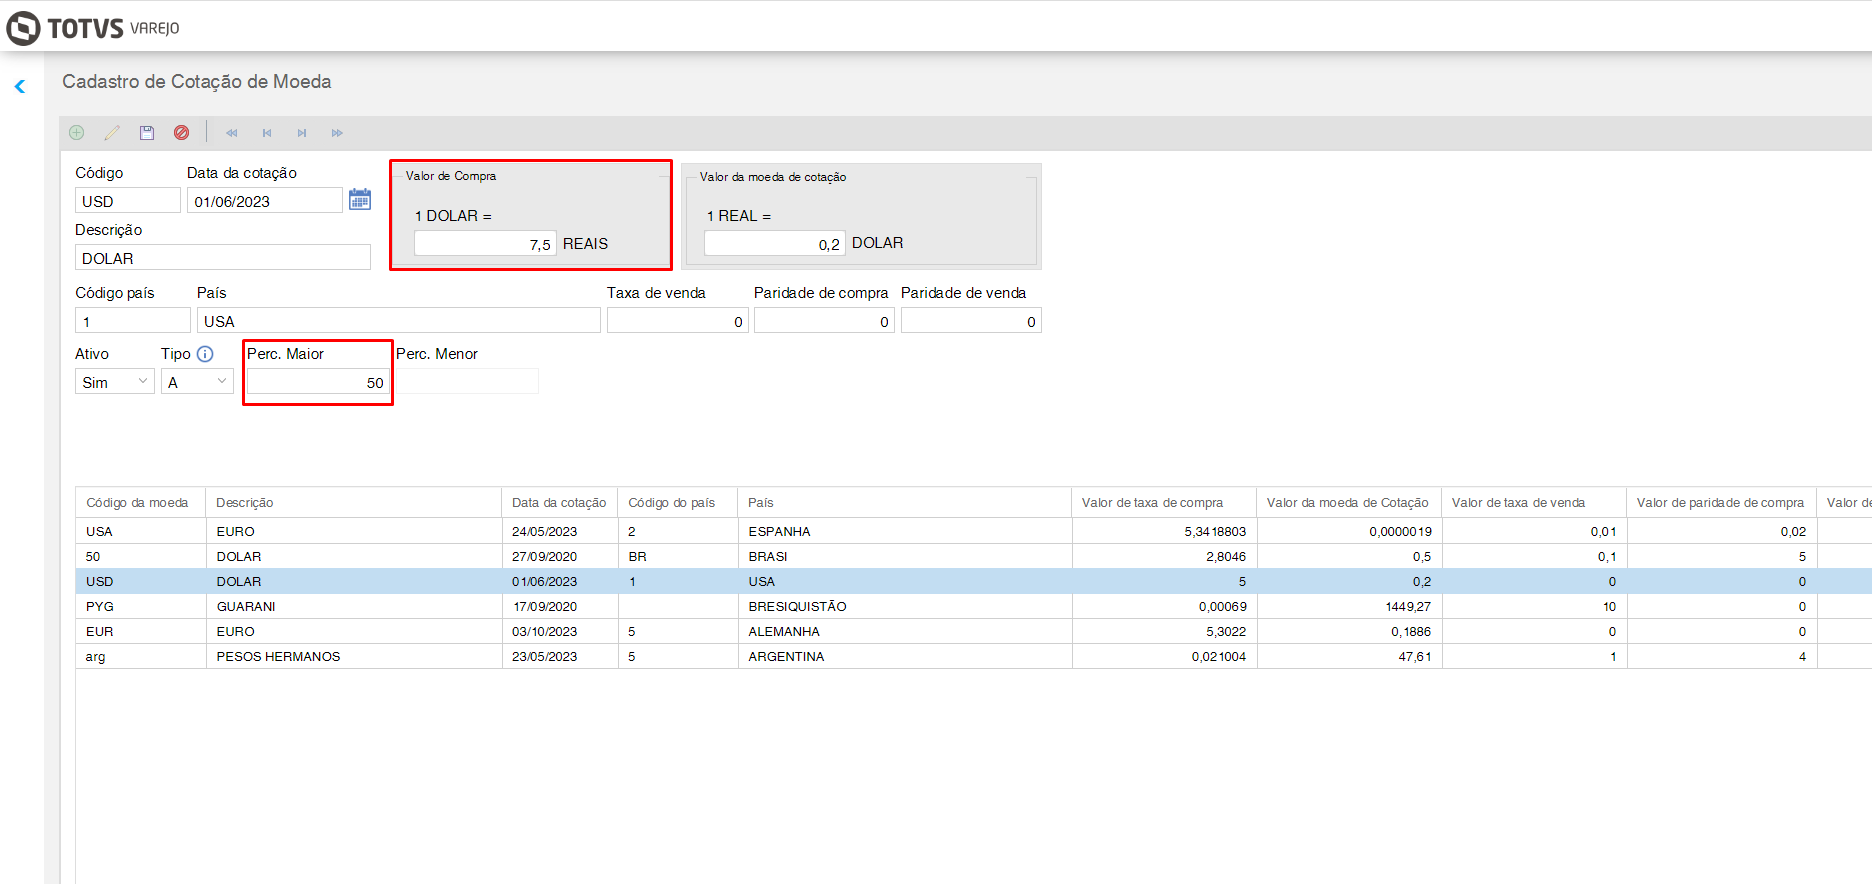Sort by Valor de paridade de compra header
The width and height of the screenshot is (1872, 884).
(x=1722, y=503)
